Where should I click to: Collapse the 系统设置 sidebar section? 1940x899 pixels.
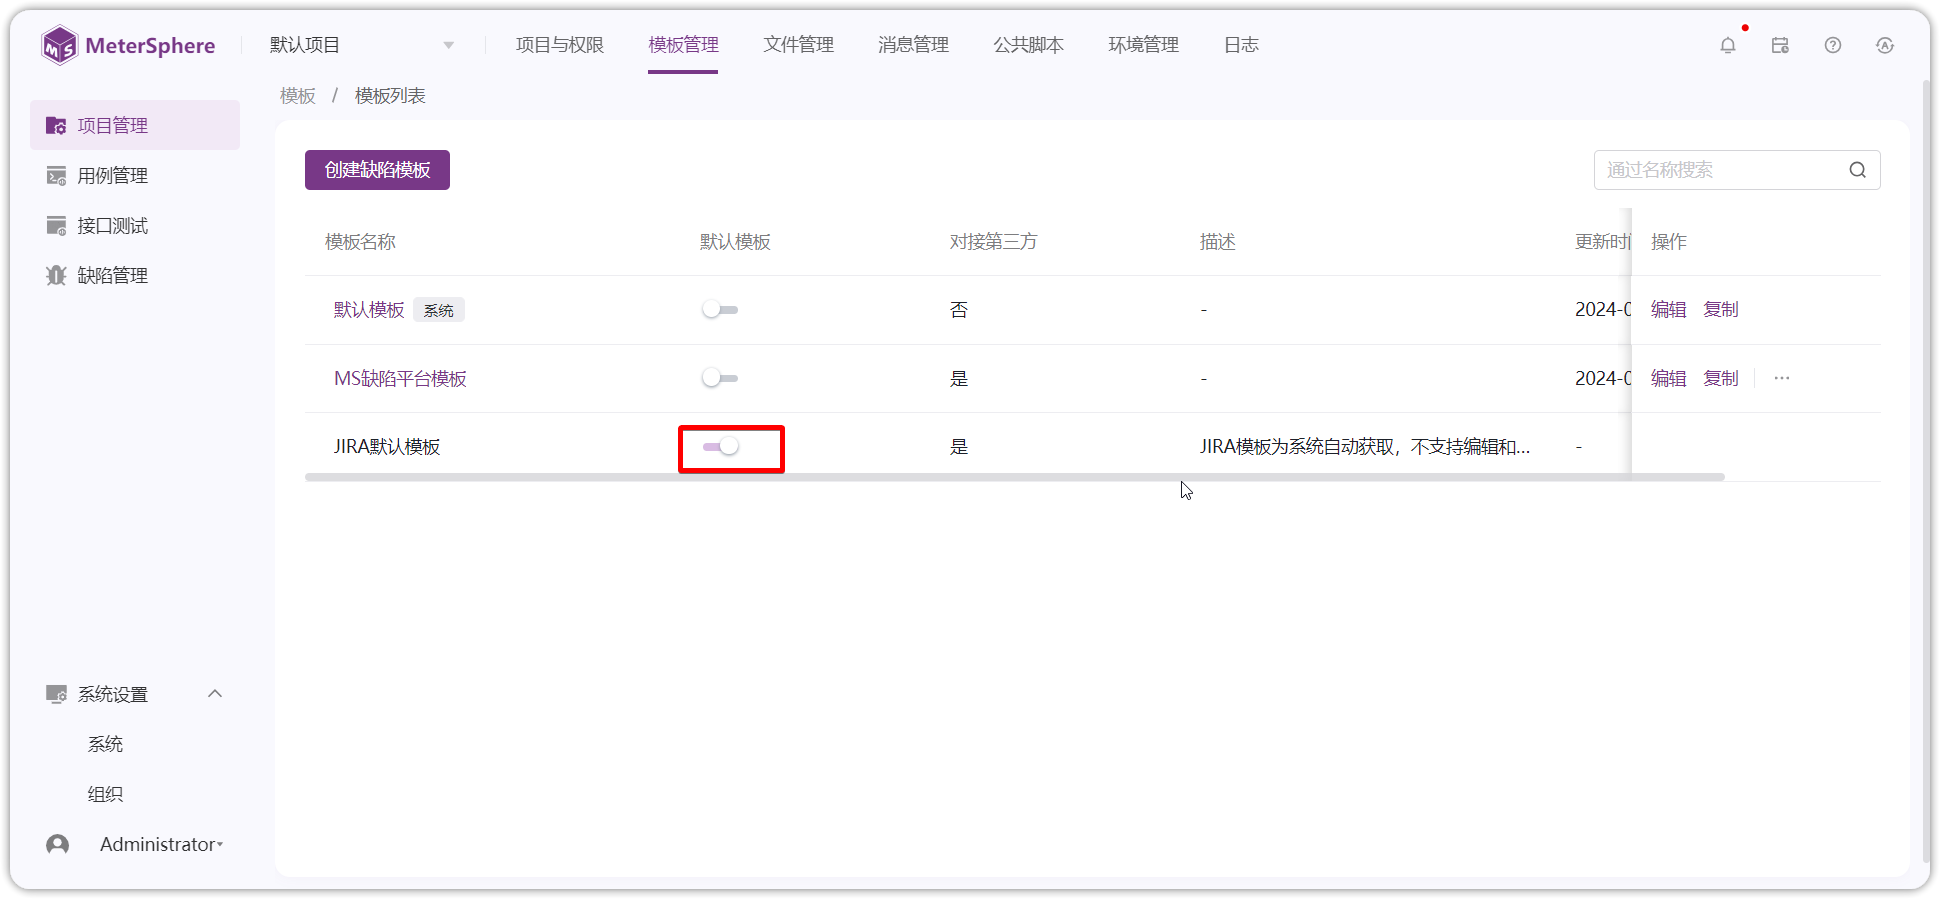tap(214, 693)
